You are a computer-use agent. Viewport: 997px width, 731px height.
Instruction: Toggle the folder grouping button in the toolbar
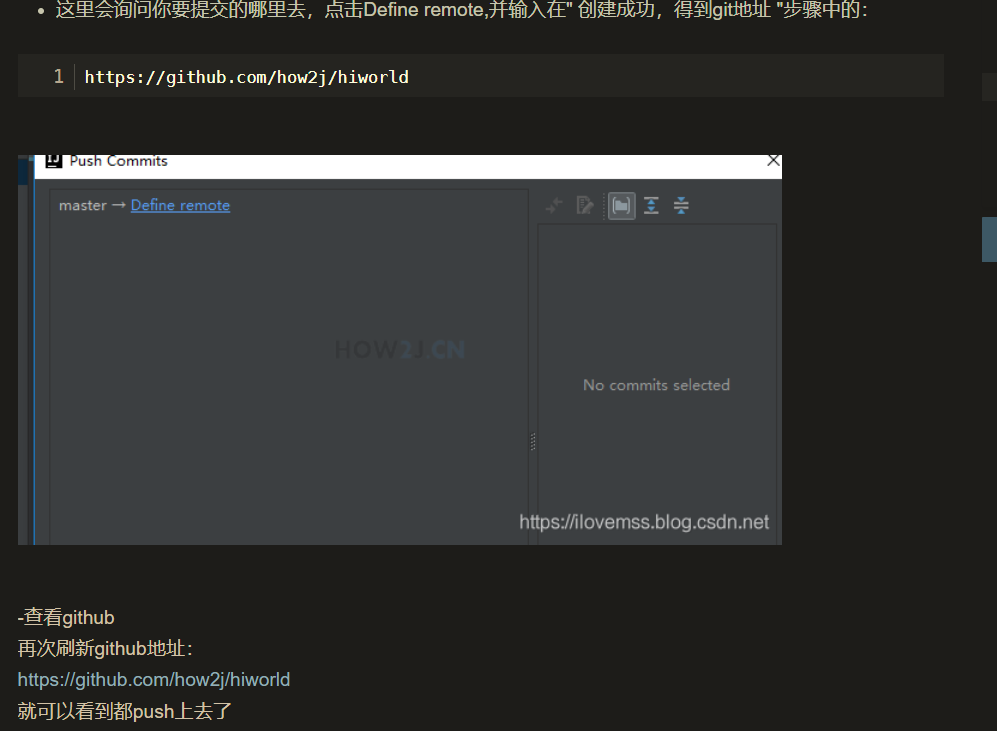pyautogui.click(x=620, y=205)
